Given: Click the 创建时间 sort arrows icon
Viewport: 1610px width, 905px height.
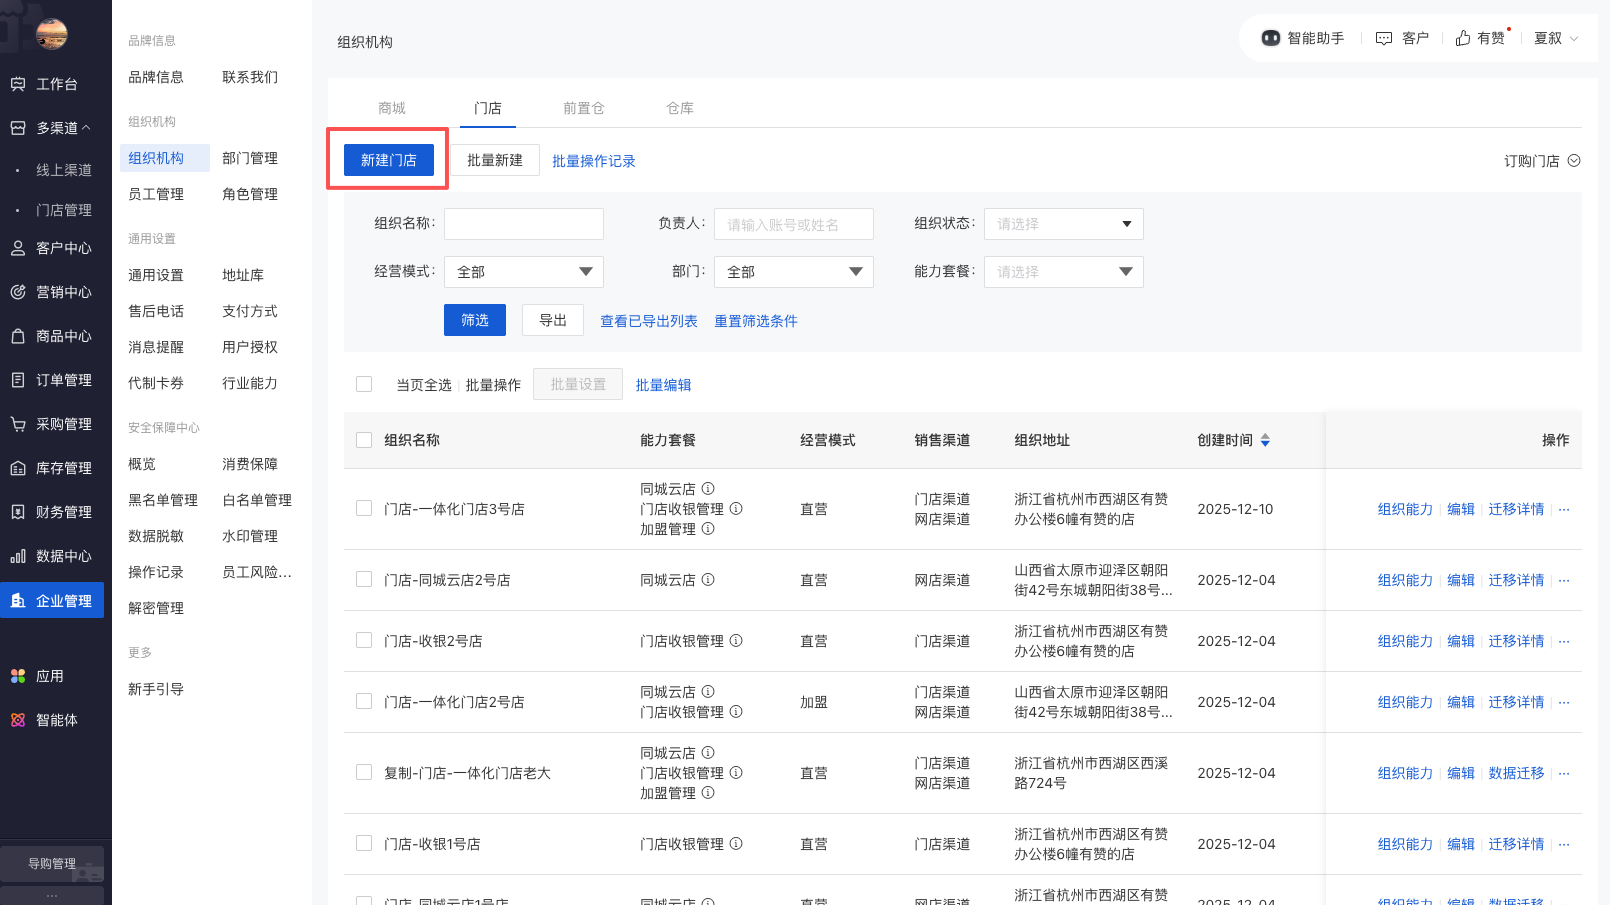Looking at the screenshot, I should pyautogui.click(x=1265, y=440).
